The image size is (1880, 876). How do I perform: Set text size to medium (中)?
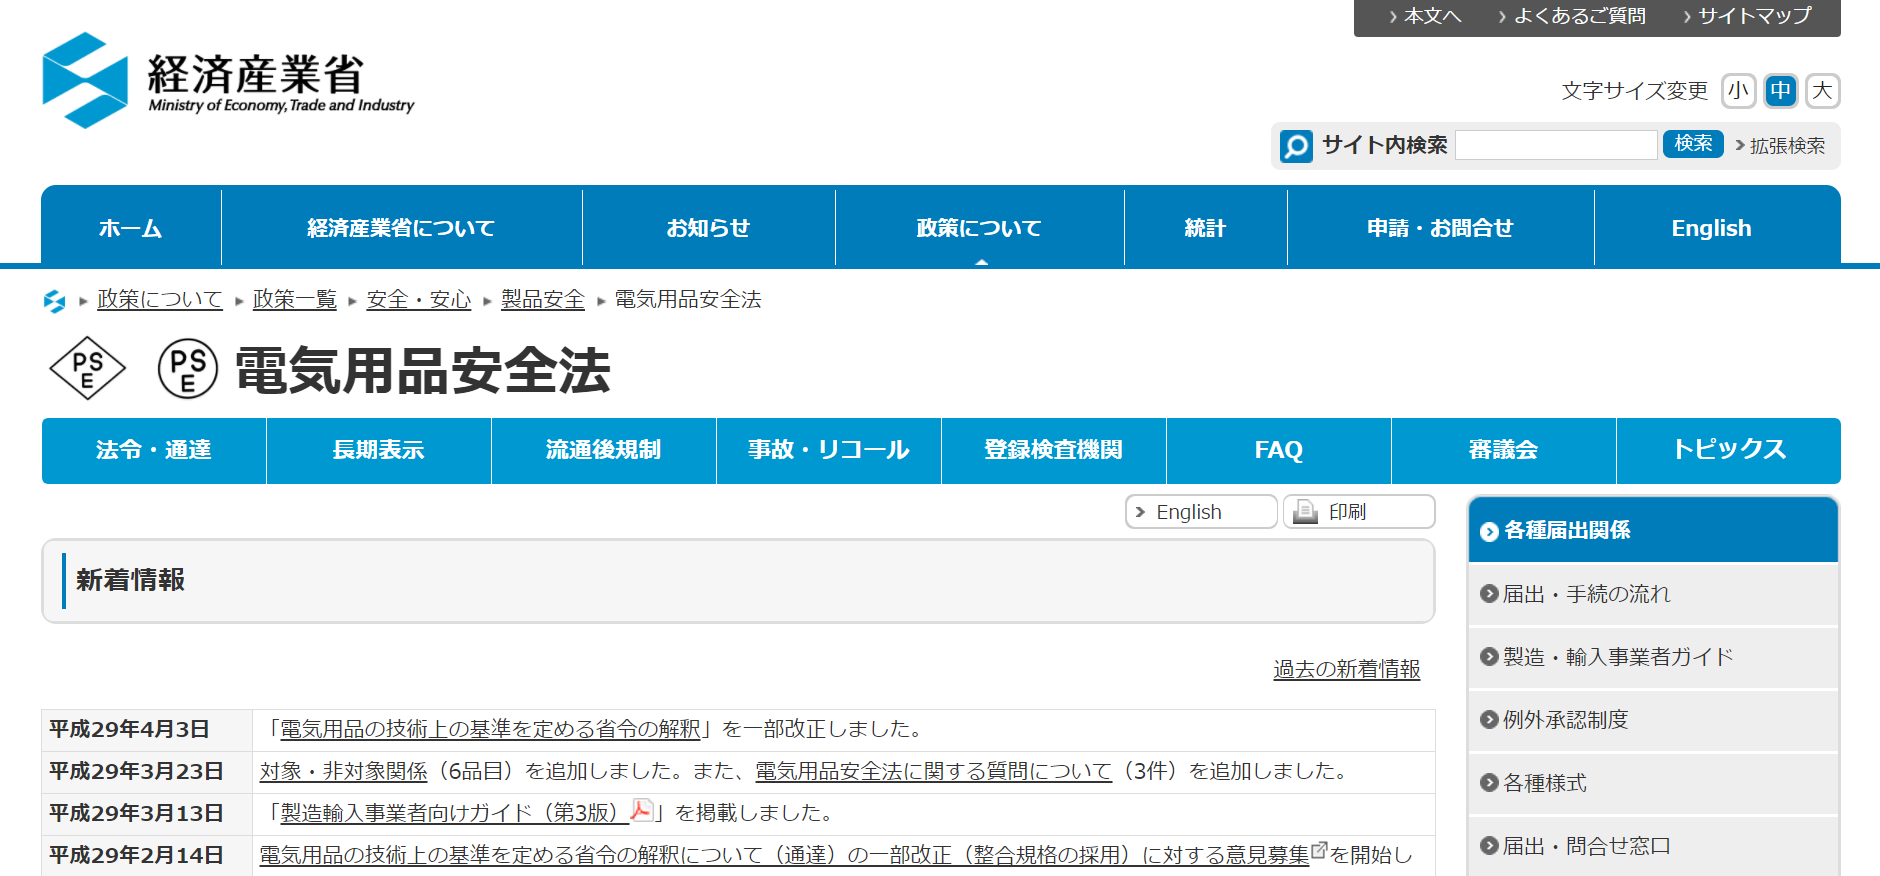pyautogui.click(x=1780, y=91)
